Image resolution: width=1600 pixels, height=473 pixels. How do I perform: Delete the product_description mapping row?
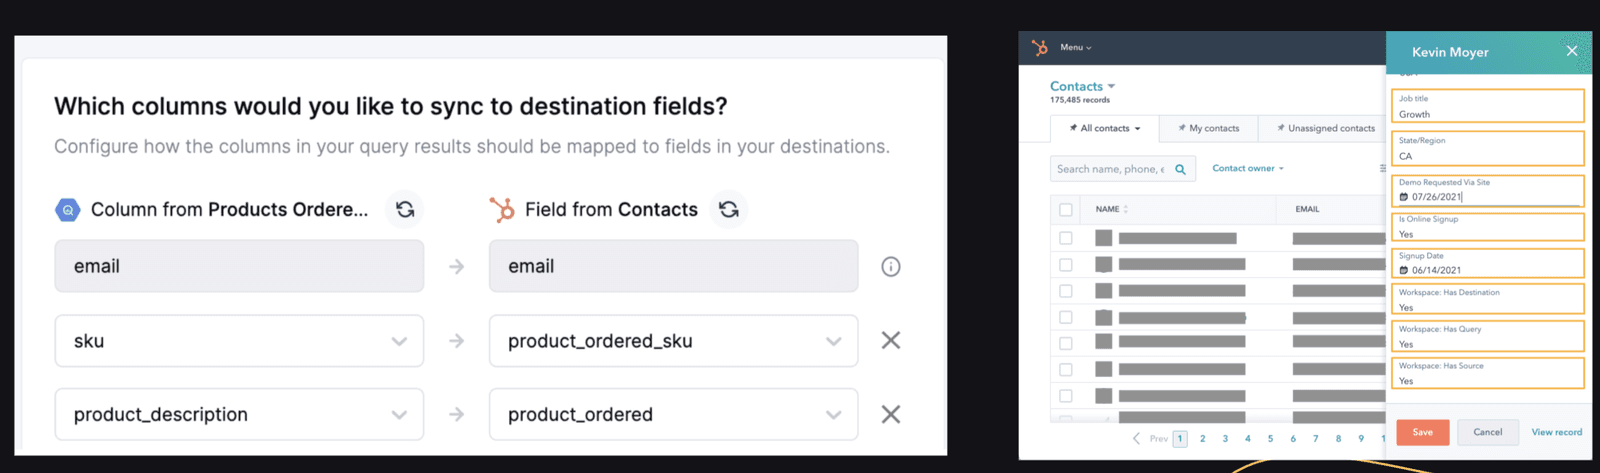890,414
